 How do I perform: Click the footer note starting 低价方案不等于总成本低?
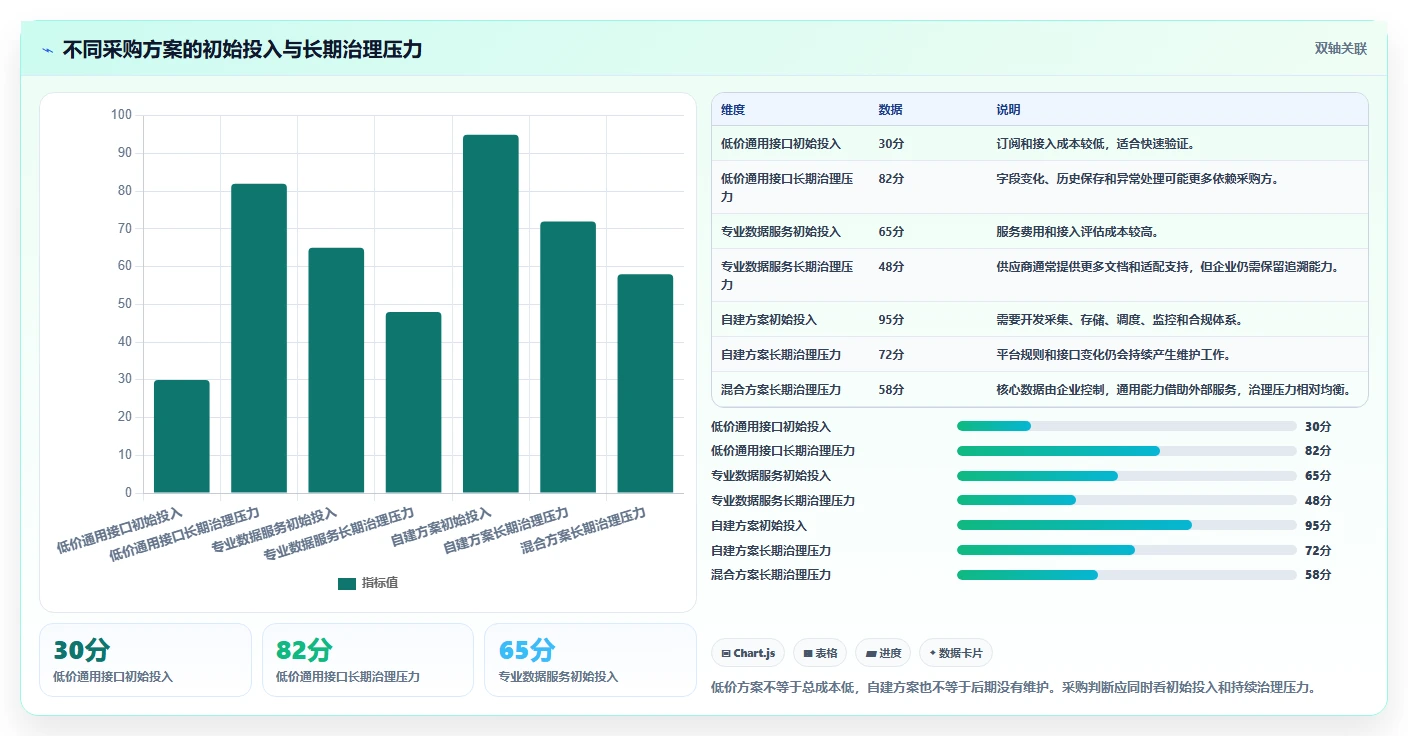[1013, 687]
